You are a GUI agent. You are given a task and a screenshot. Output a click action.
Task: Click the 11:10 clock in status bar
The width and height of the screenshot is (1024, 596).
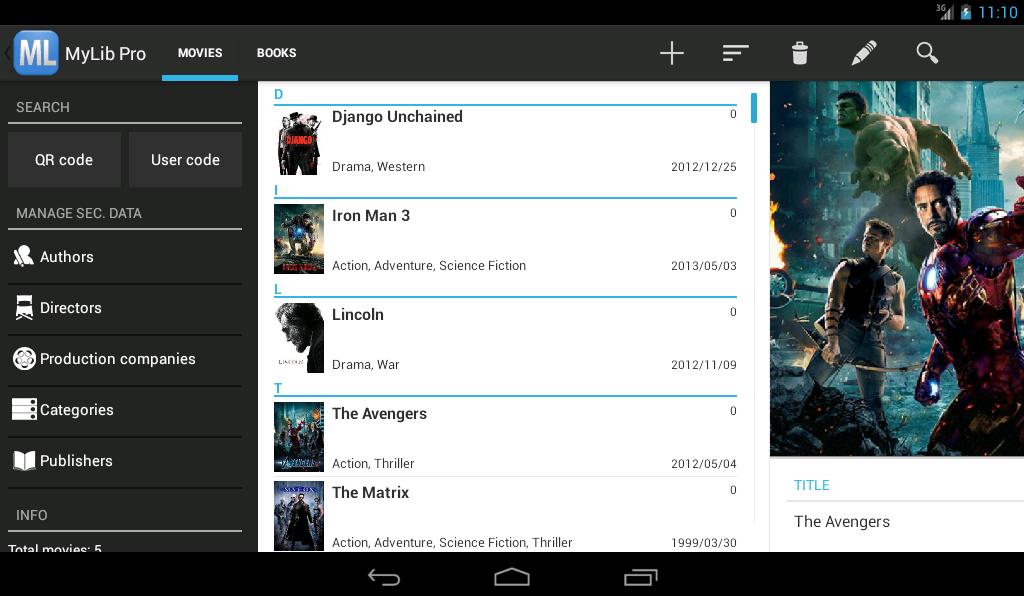point(997,12)
